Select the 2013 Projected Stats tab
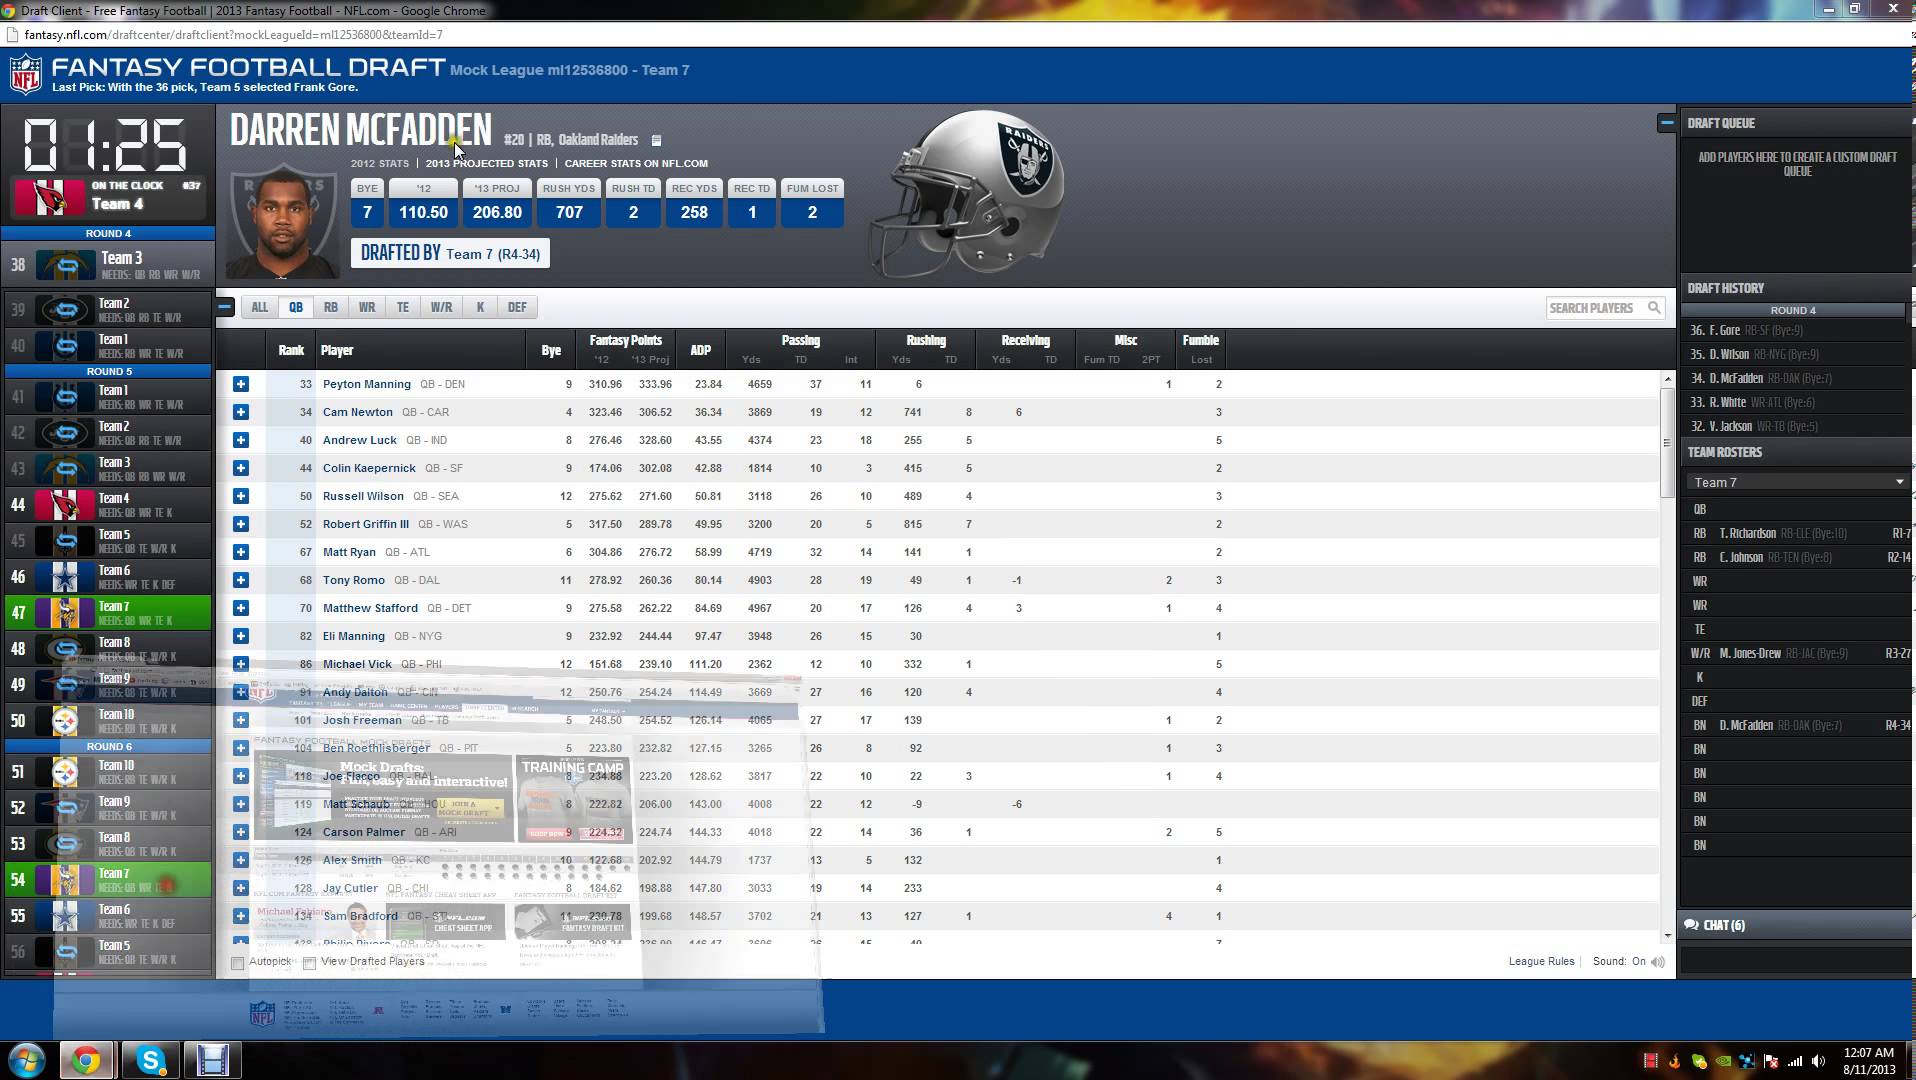The height and width of the screenshot is (1080, 1916). [486, 163]
